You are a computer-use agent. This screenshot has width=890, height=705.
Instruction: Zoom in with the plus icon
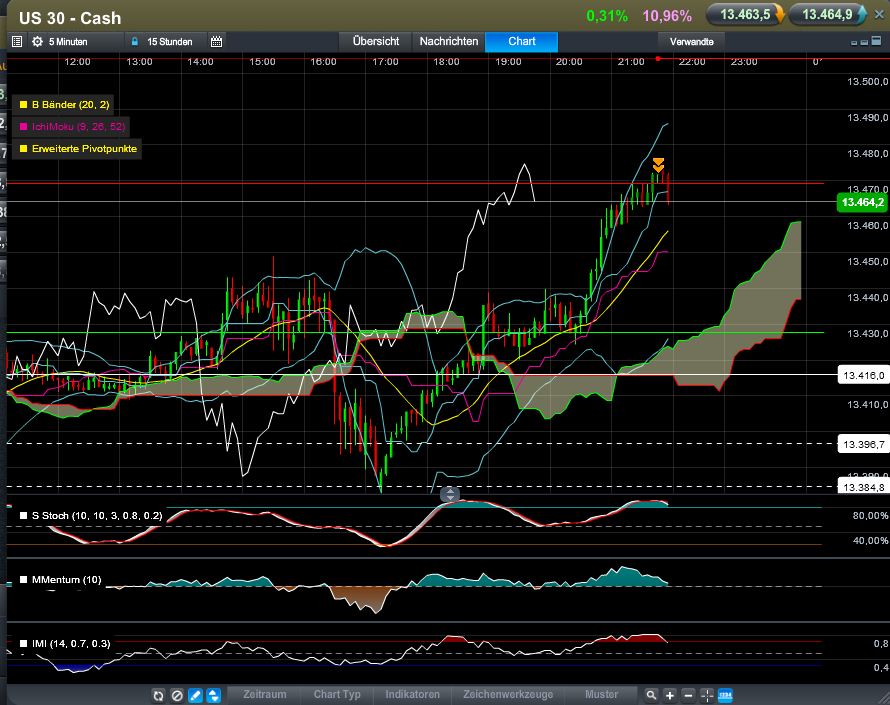(670, 695)
